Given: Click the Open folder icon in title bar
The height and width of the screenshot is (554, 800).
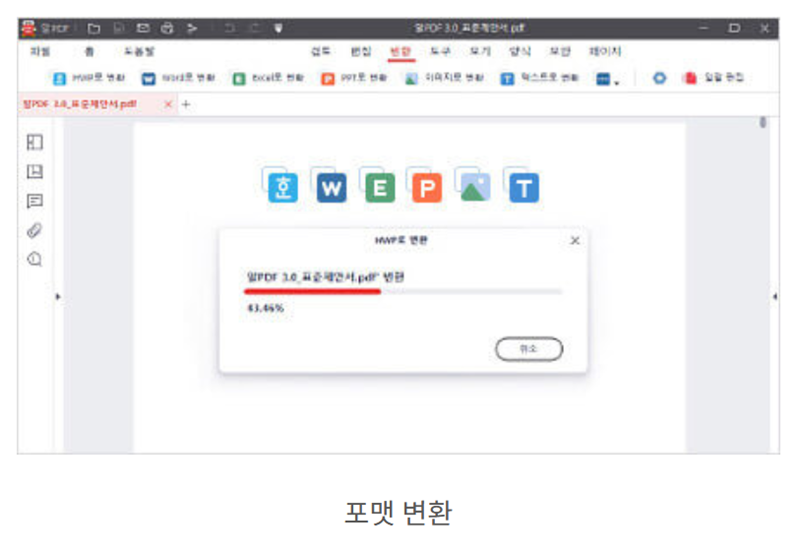Looking at the screenshot, I should 94,28.
